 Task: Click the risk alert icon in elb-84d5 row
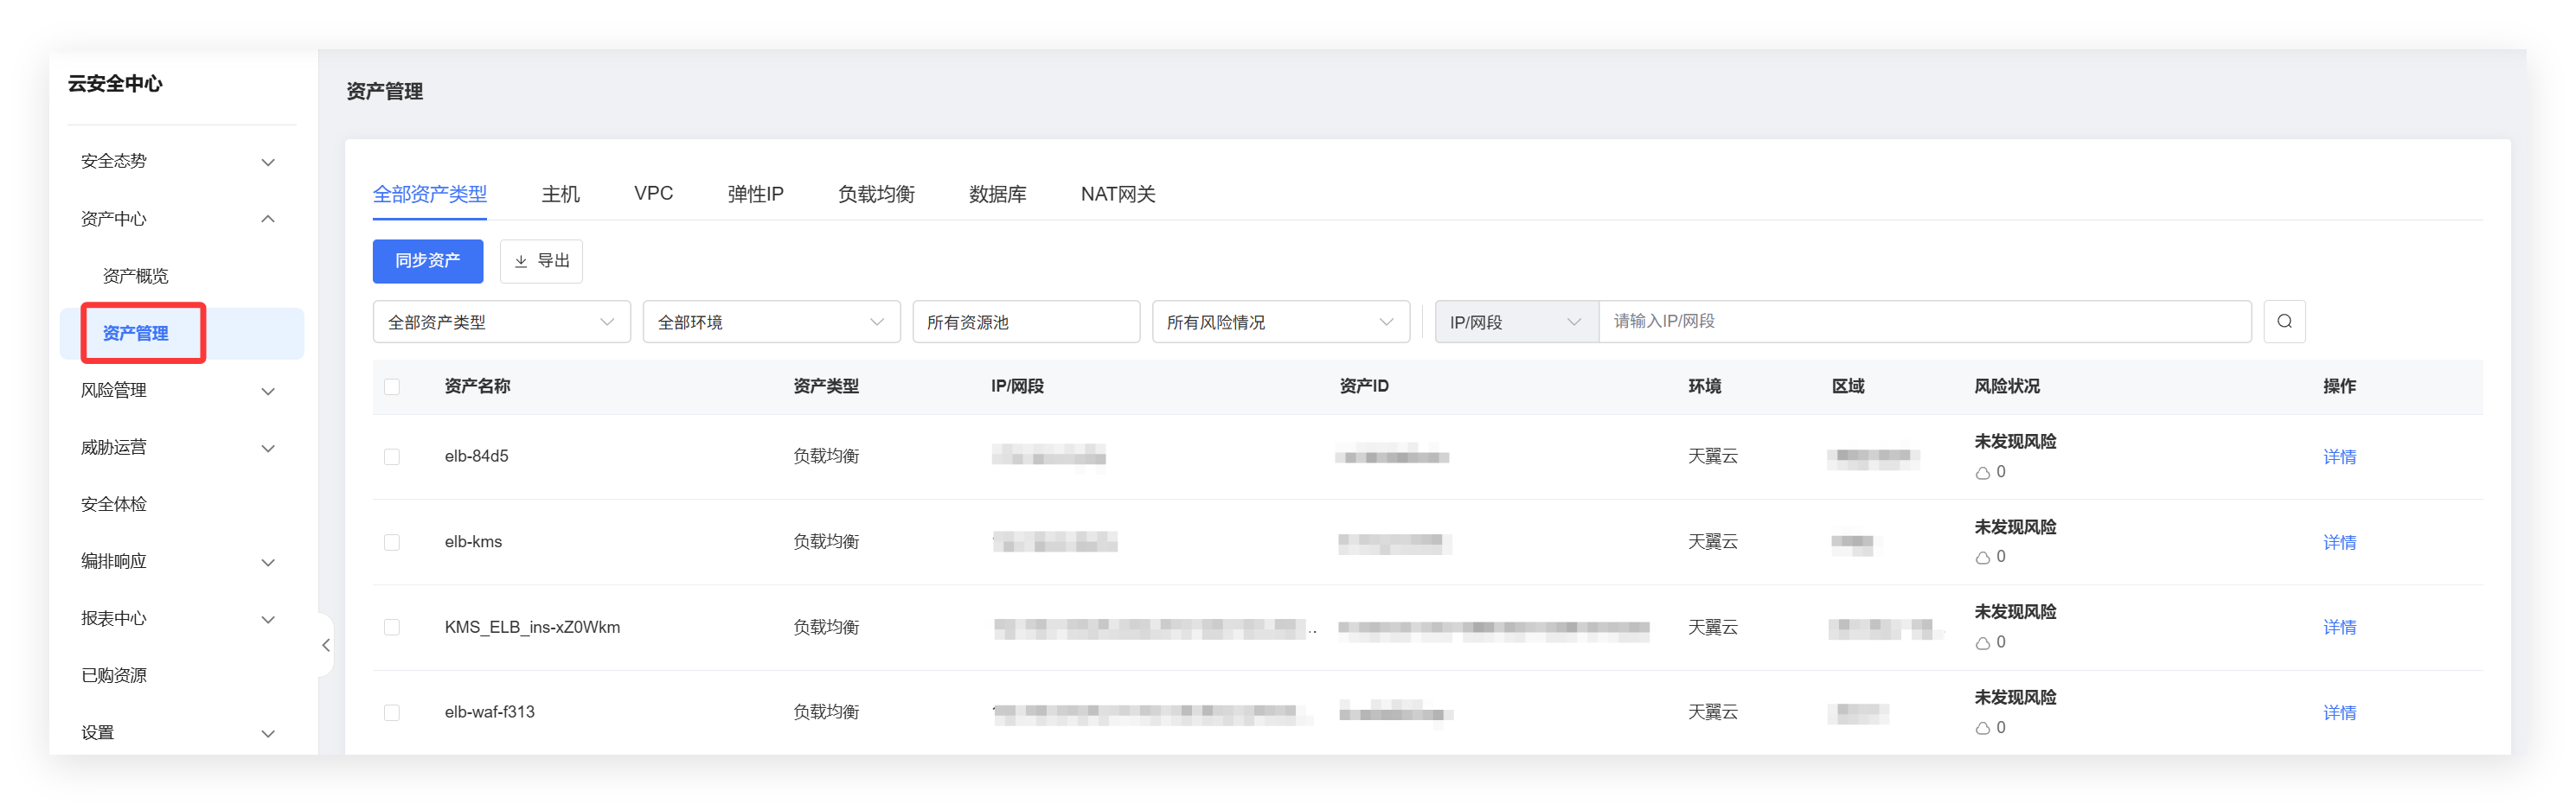[1982, 473]
